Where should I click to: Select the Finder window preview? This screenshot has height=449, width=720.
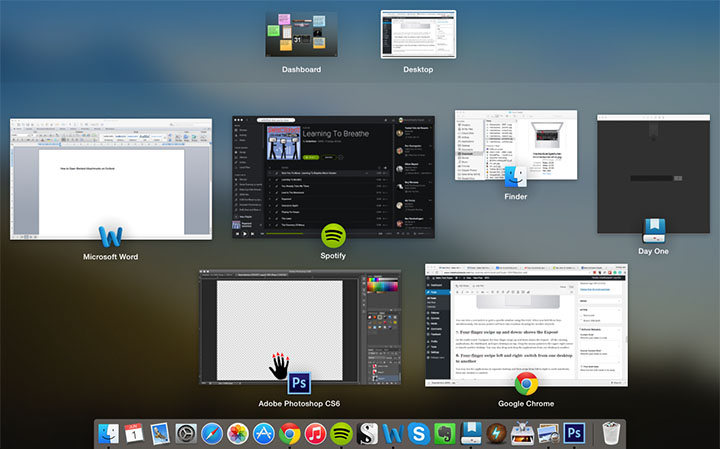(516, 145)
